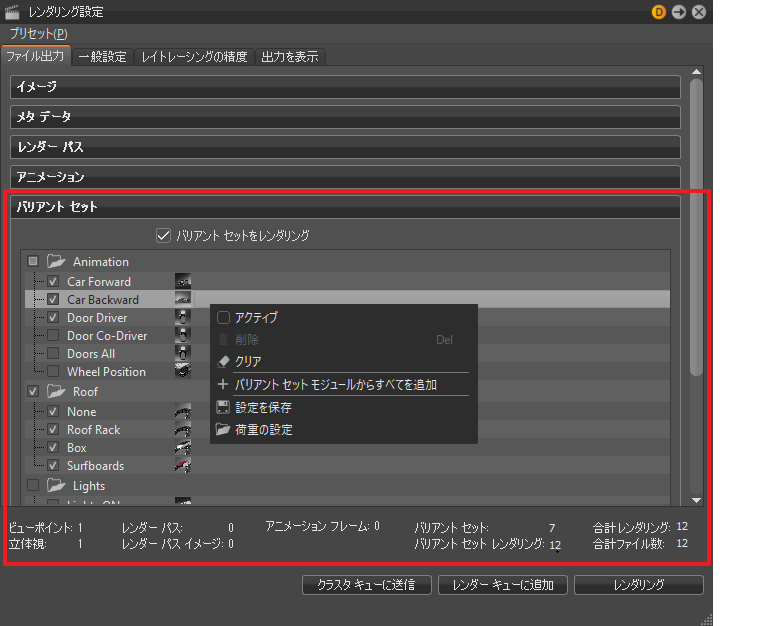The height and width of the screenshot is (626, 768).
Task: Open the Roof folder icon
Action: 56,391
